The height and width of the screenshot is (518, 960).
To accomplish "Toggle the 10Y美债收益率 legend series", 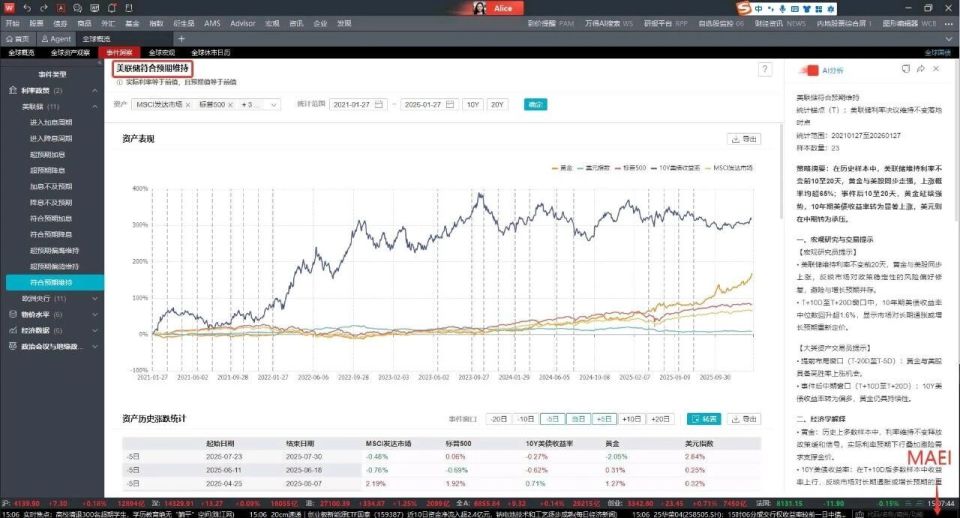I will pyautogui.click(x=676, y=168).
